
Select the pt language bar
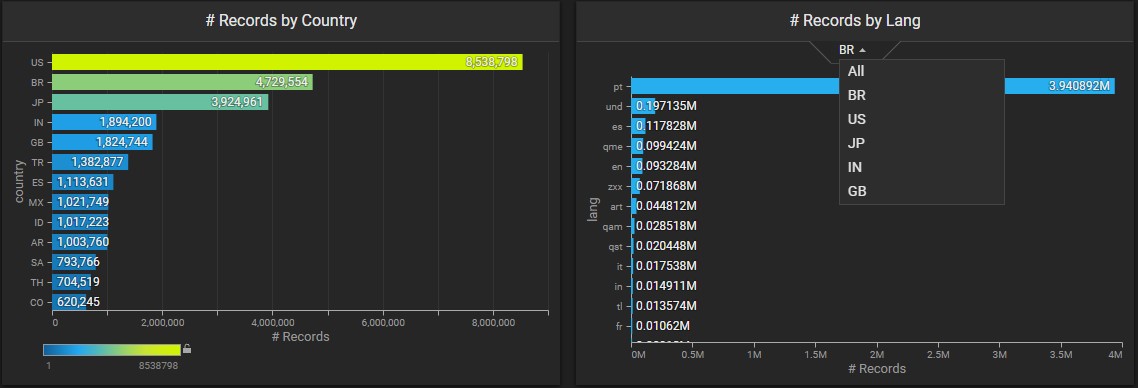click(873, 86)
